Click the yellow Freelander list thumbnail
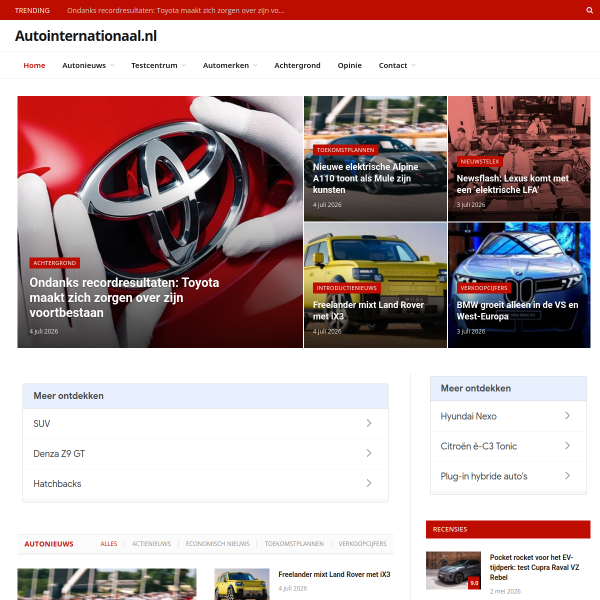 242,584
